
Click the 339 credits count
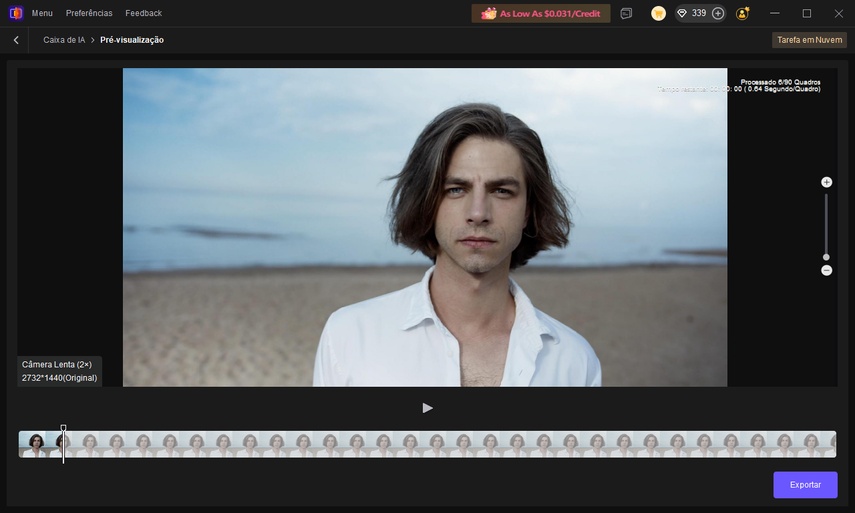click(699, 13)
